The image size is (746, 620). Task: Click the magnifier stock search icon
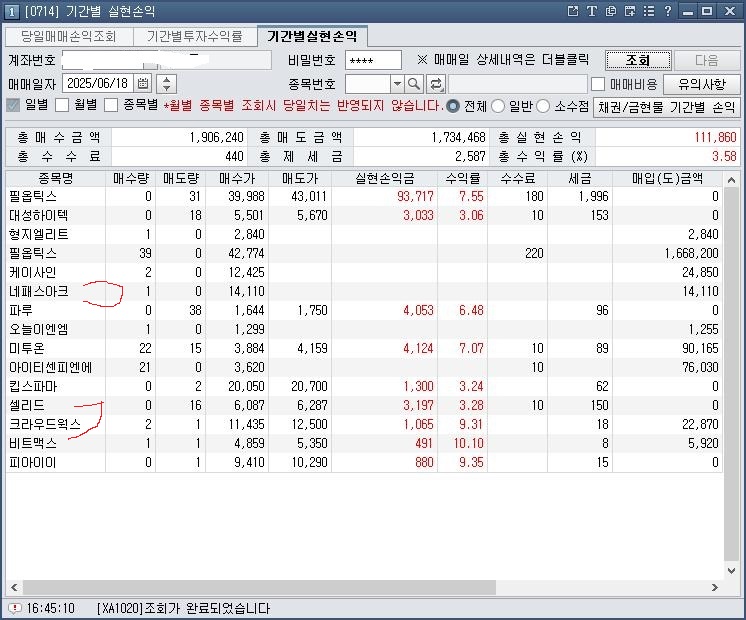click(x=414, y=84)
